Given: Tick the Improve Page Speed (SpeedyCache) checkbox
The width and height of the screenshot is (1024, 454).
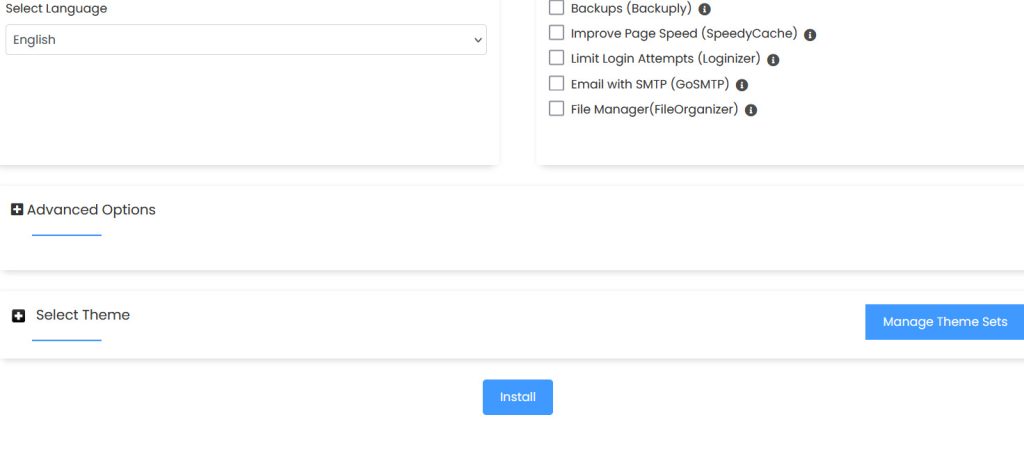Looking at the screenshot, I should (556, 33).
